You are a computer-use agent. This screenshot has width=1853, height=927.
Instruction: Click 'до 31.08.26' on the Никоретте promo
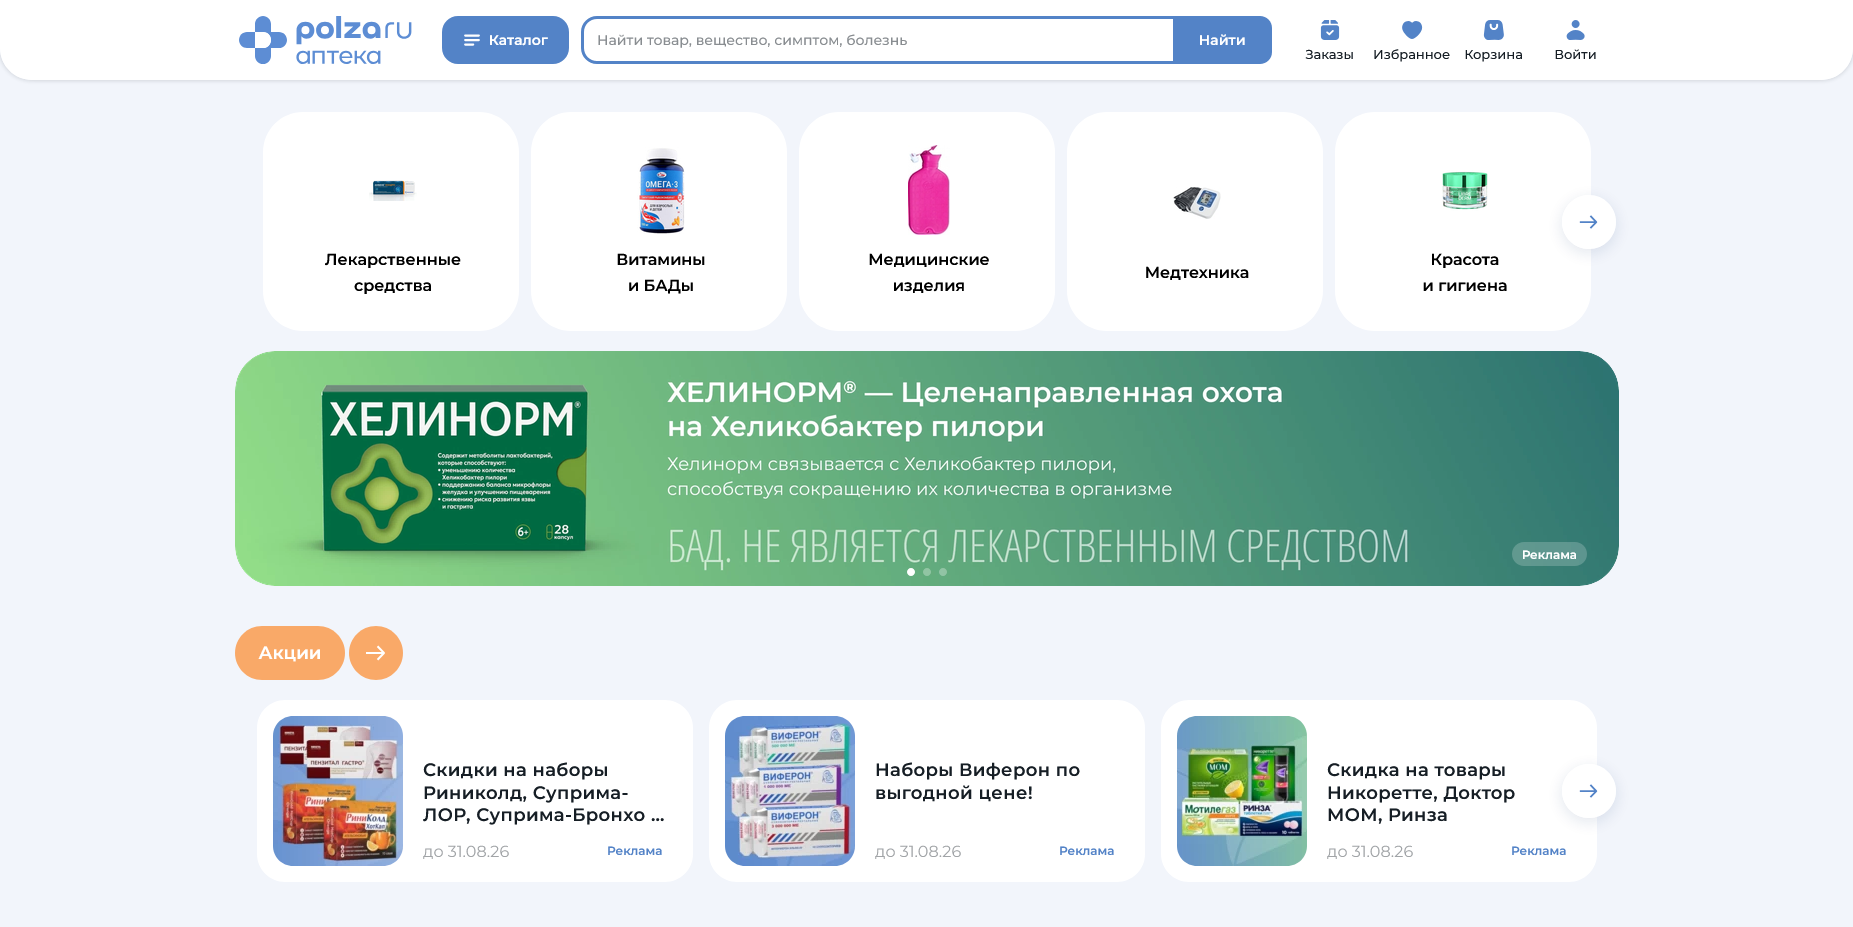coord(1370,852)
